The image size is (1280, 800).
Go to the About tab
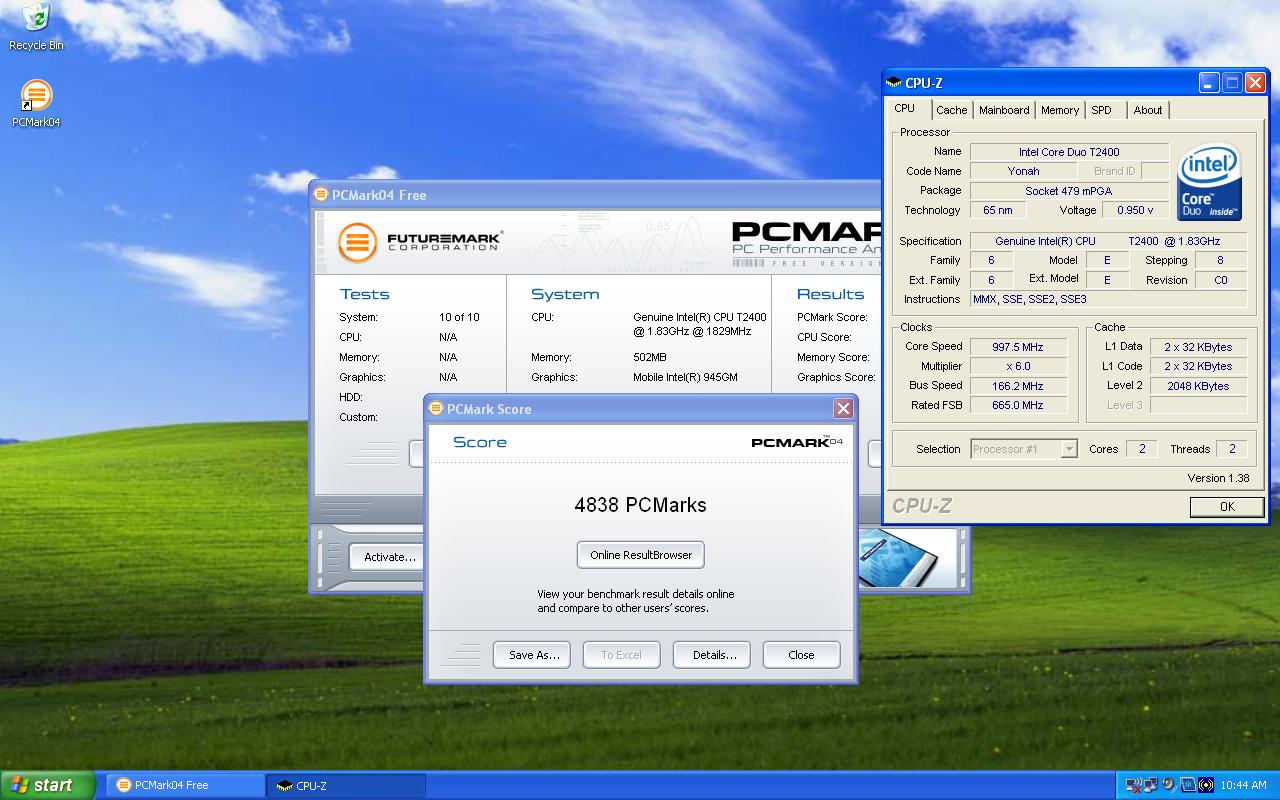(x=1148, y=110)
